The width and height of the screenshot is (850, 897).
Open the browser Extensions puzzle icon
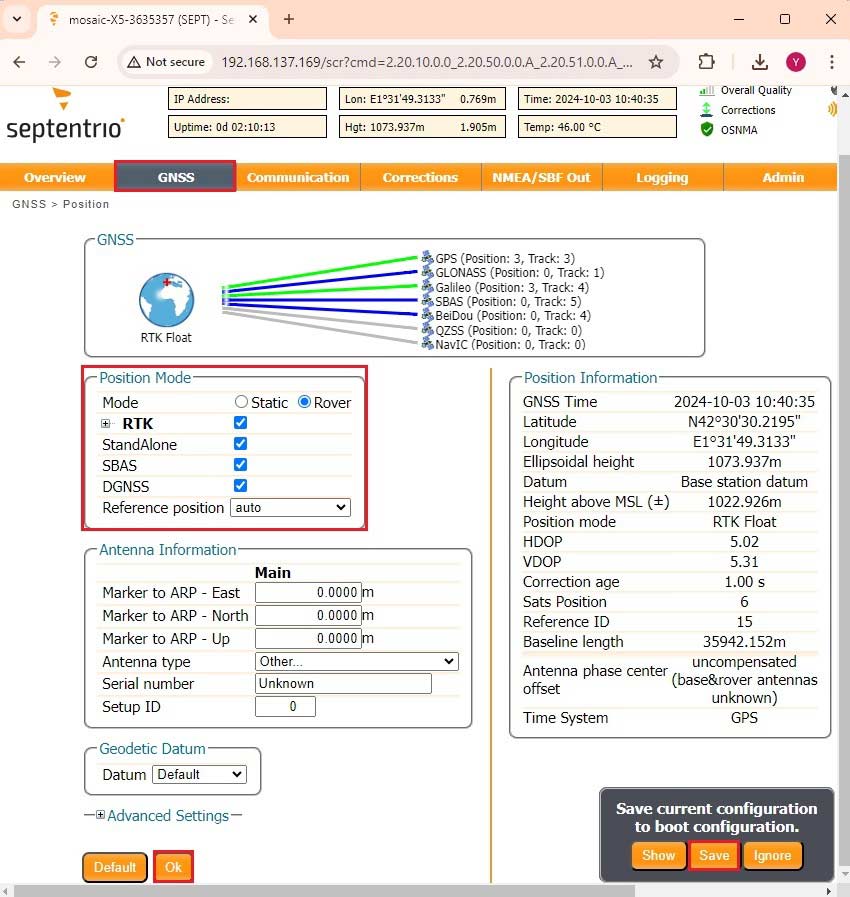pos(707,62)
